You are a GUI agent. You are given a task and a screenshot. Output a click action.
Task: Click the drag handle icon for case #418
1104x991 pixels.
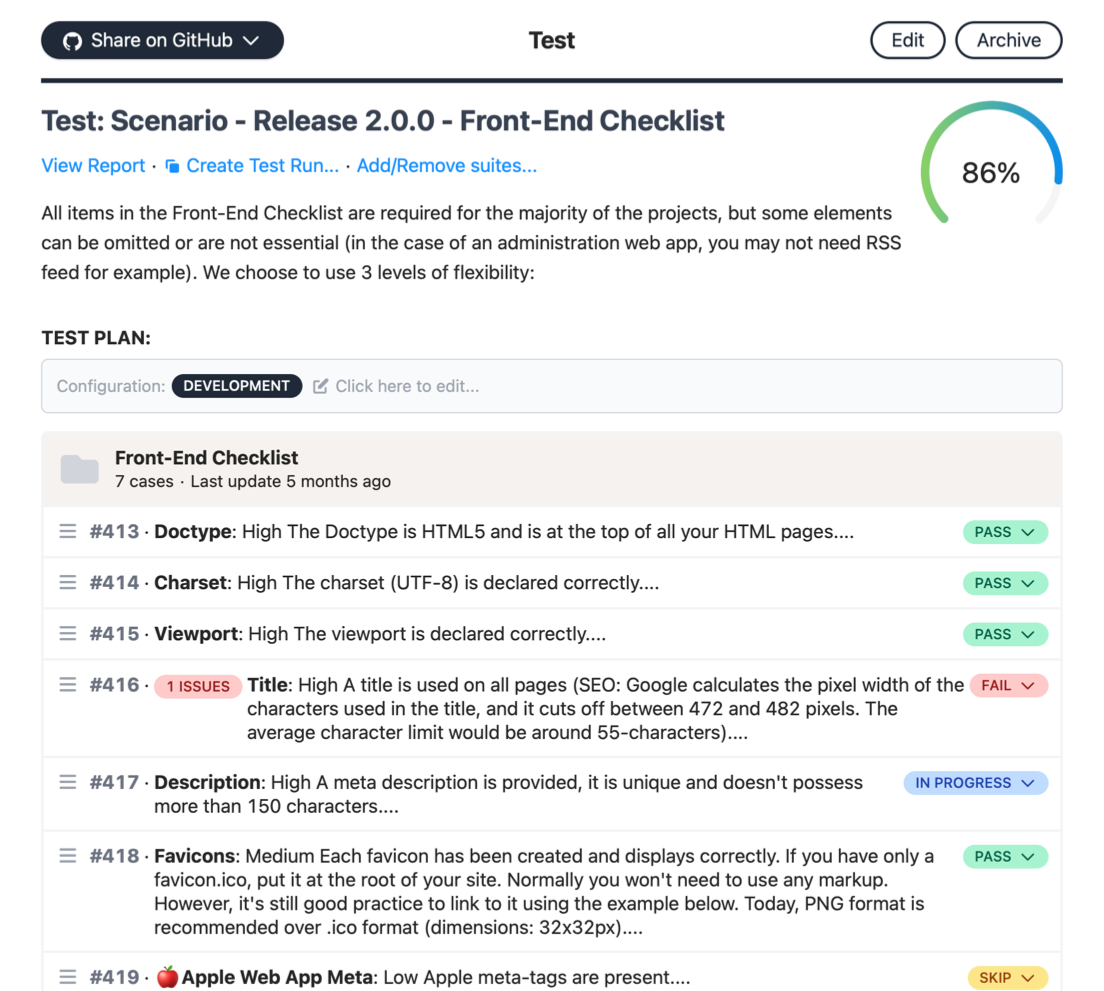pos(68,856)
